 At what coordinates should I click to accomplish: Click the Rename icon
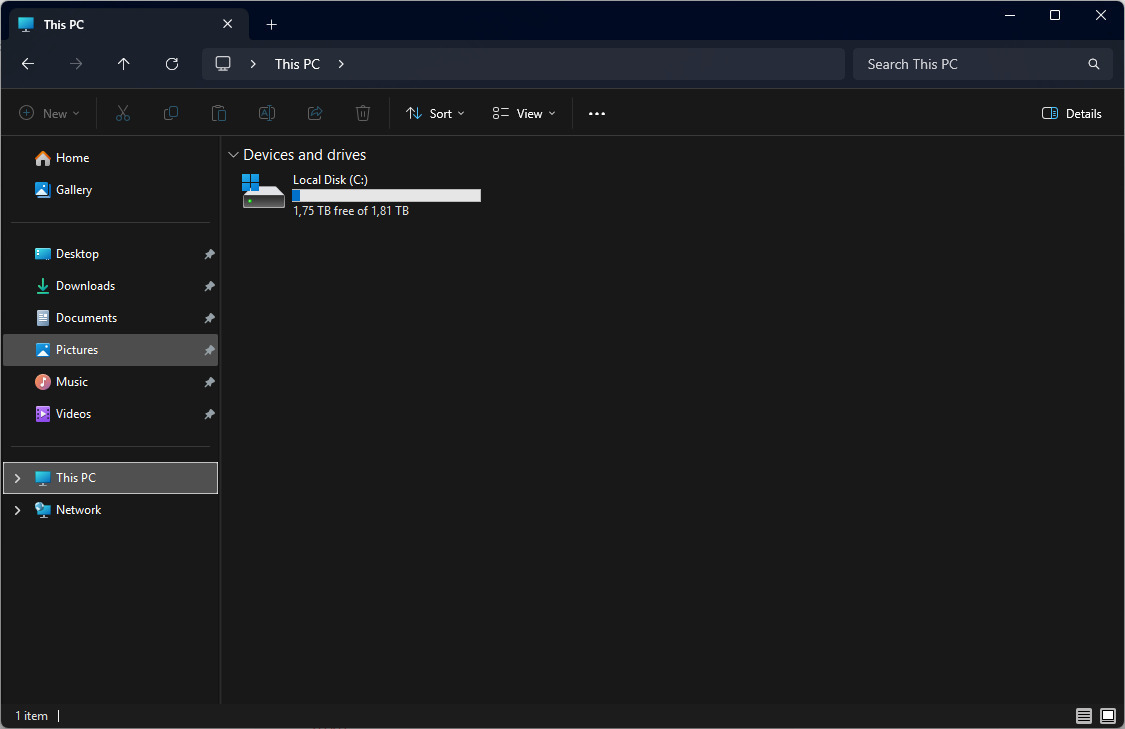(x=267, y=113)
